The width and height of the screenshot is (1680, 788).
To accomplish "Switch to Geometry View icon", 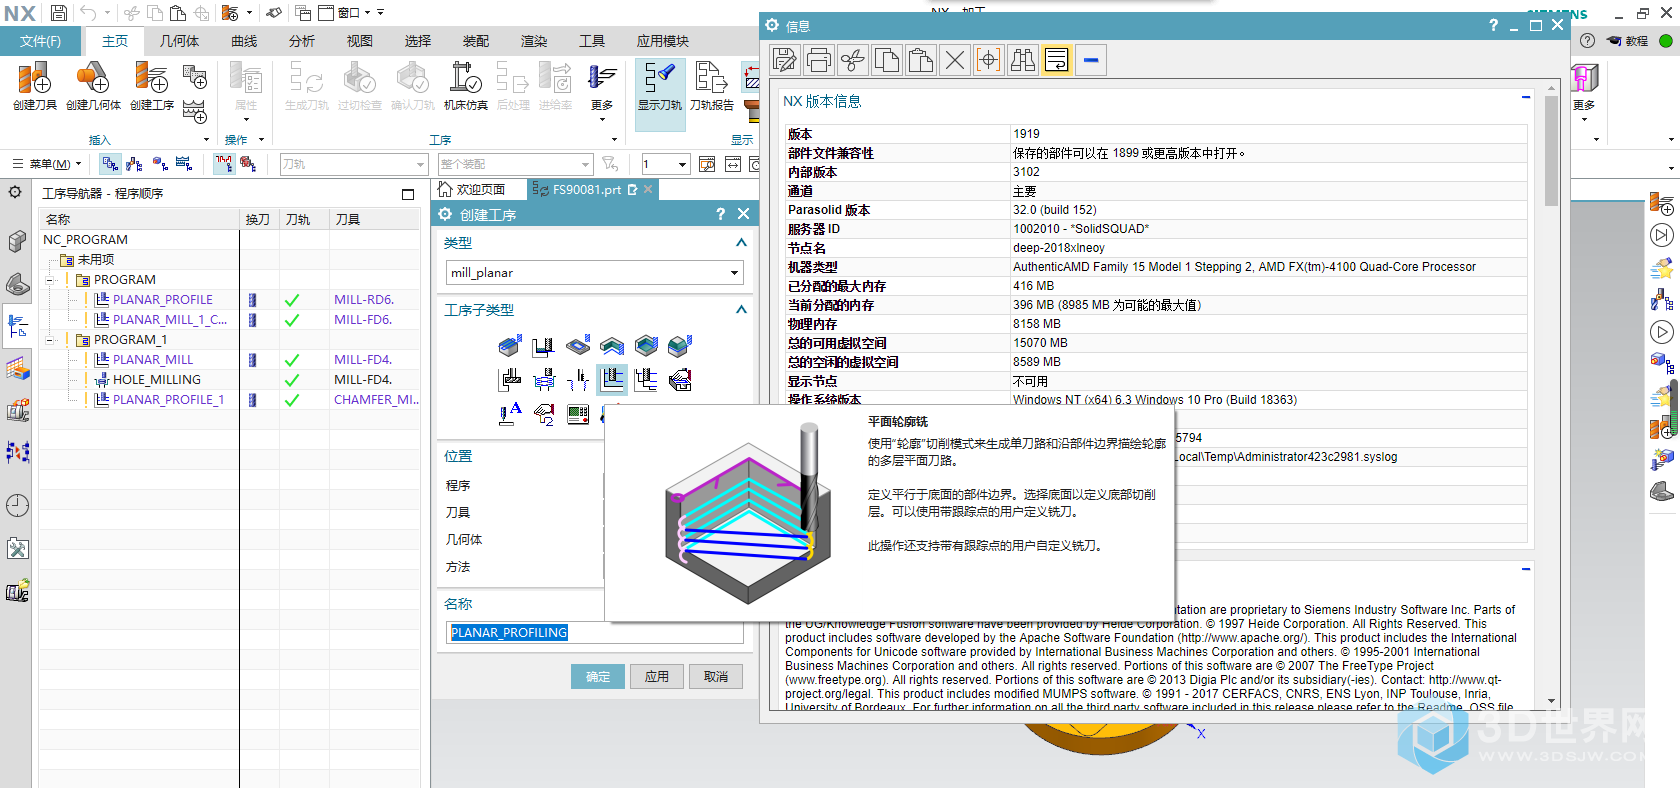I will click(160, 163).
